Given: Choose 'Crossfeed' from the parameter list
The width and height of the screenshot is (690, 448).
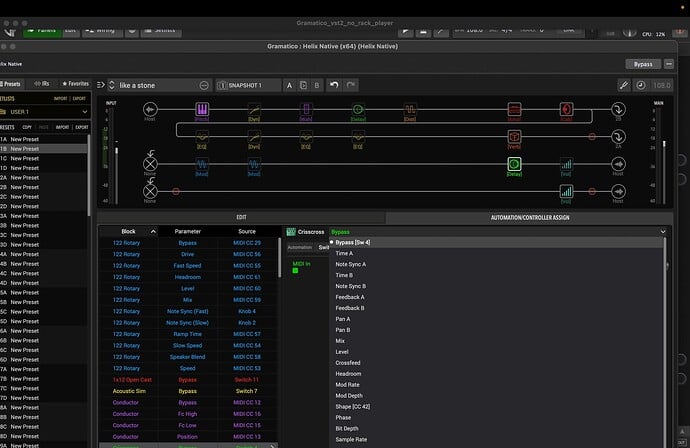Looking at the screenshot, I should click(348, 363).
